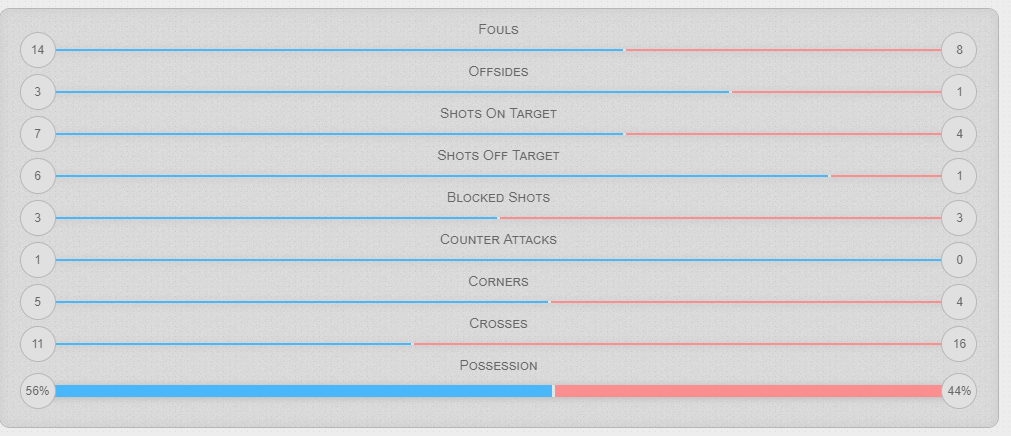Click the Fouls stat label
1011x436 pixels.
pos(498,29)
